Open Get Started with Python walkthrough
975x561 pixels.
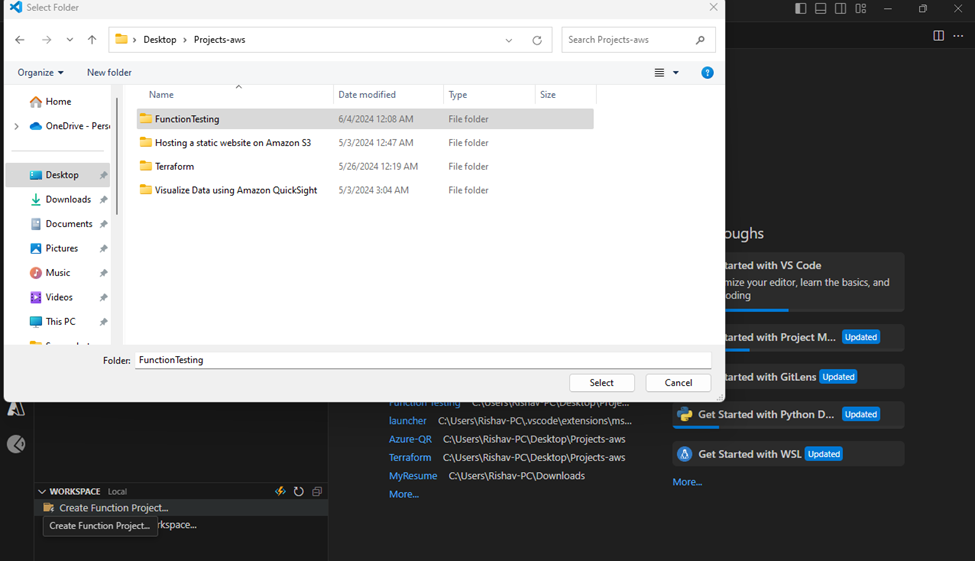pyautogui.click(x=788, y=415)
